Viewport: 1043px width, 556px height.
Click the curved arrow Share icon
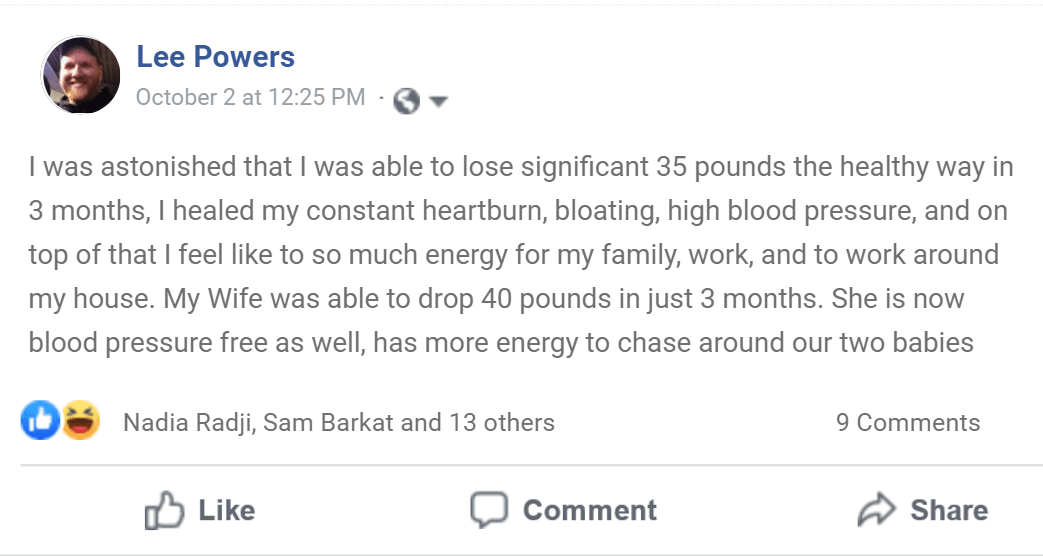(877, 511)
